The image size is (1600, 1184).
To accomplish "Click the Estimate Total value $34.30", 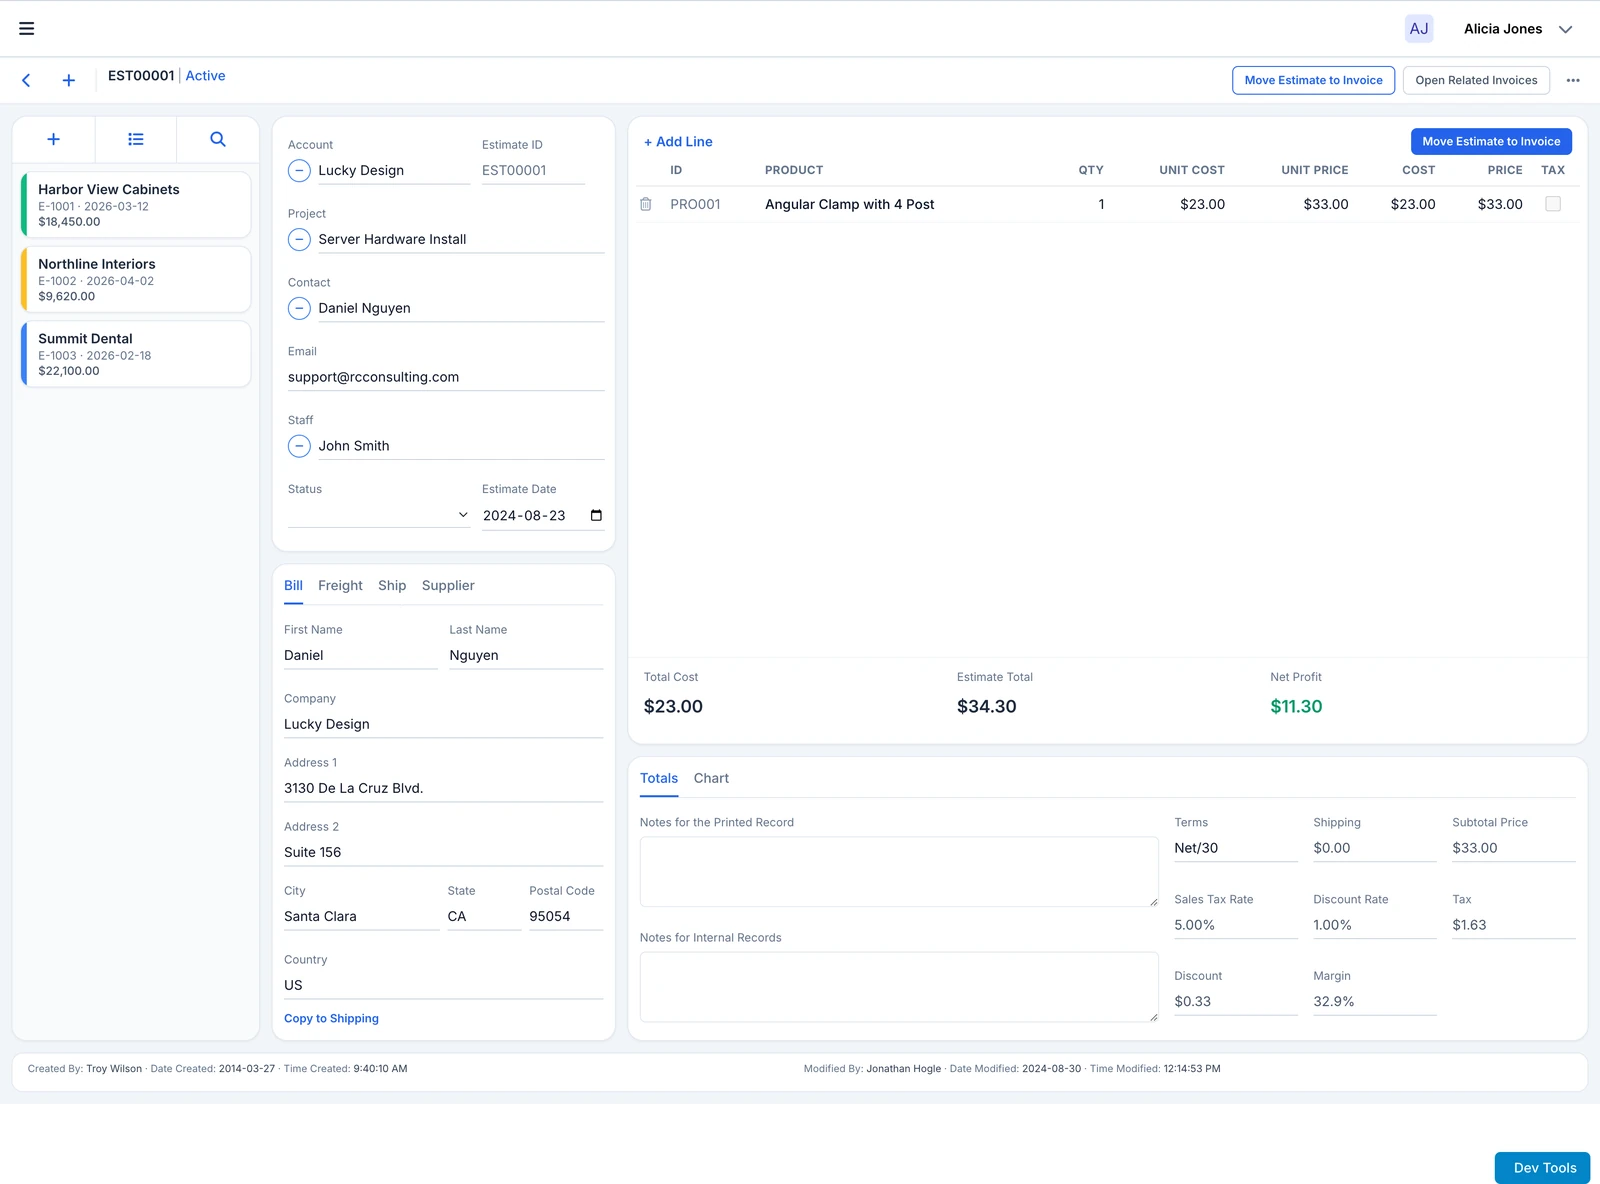I will click(986, 707).
